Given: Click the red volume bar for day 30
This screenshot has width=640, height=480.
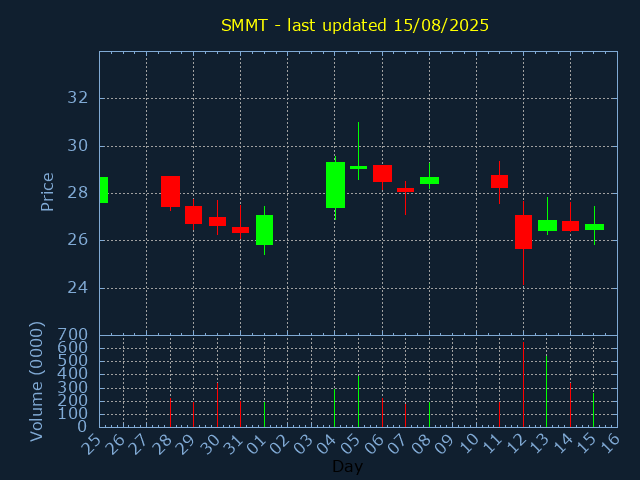Looking at the screenshot, I should coord(217,404).
